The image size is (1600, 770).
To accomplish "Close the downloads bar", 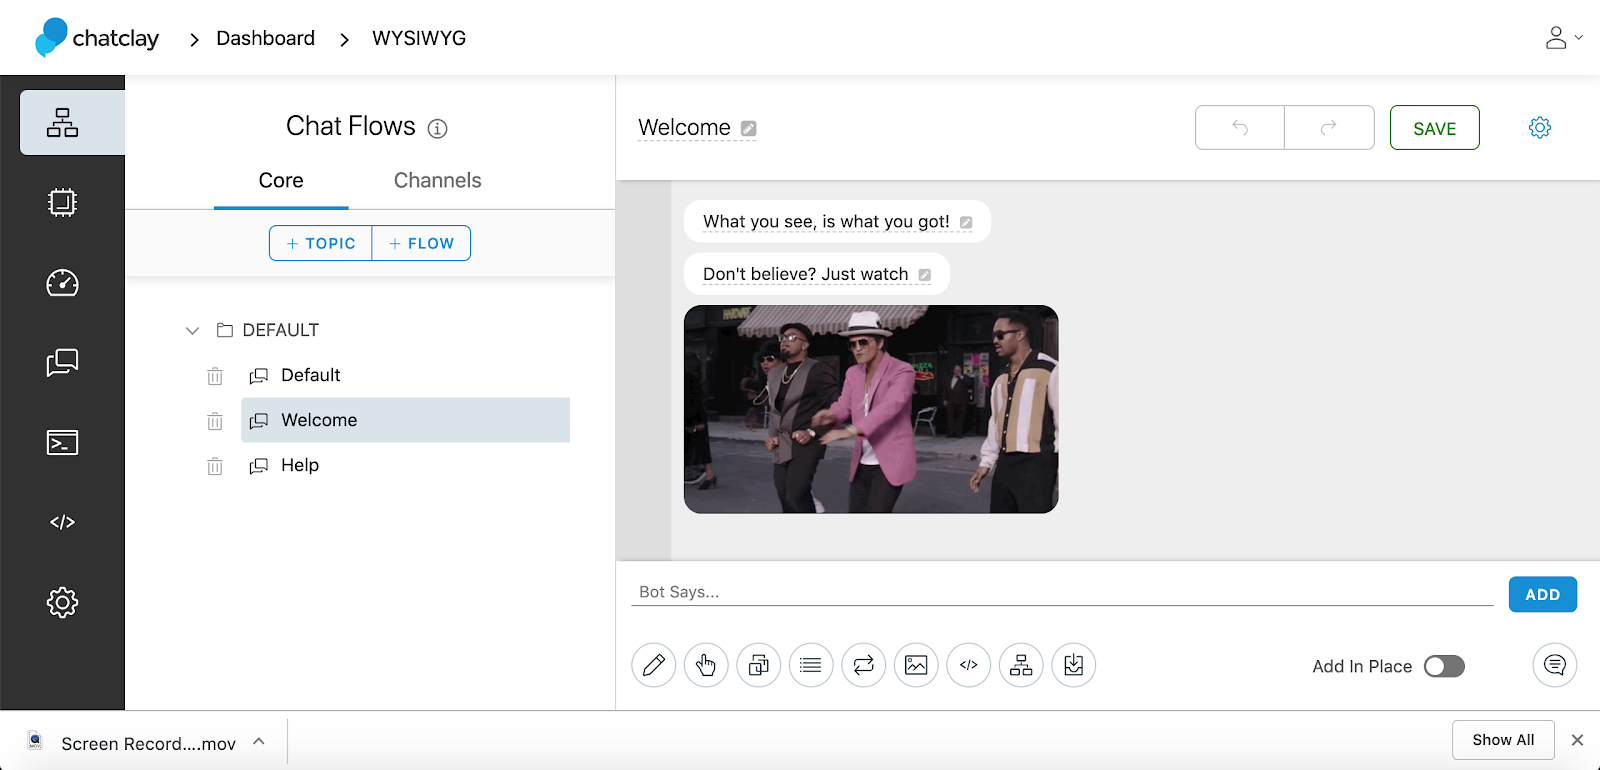I will coord(1577,740).
